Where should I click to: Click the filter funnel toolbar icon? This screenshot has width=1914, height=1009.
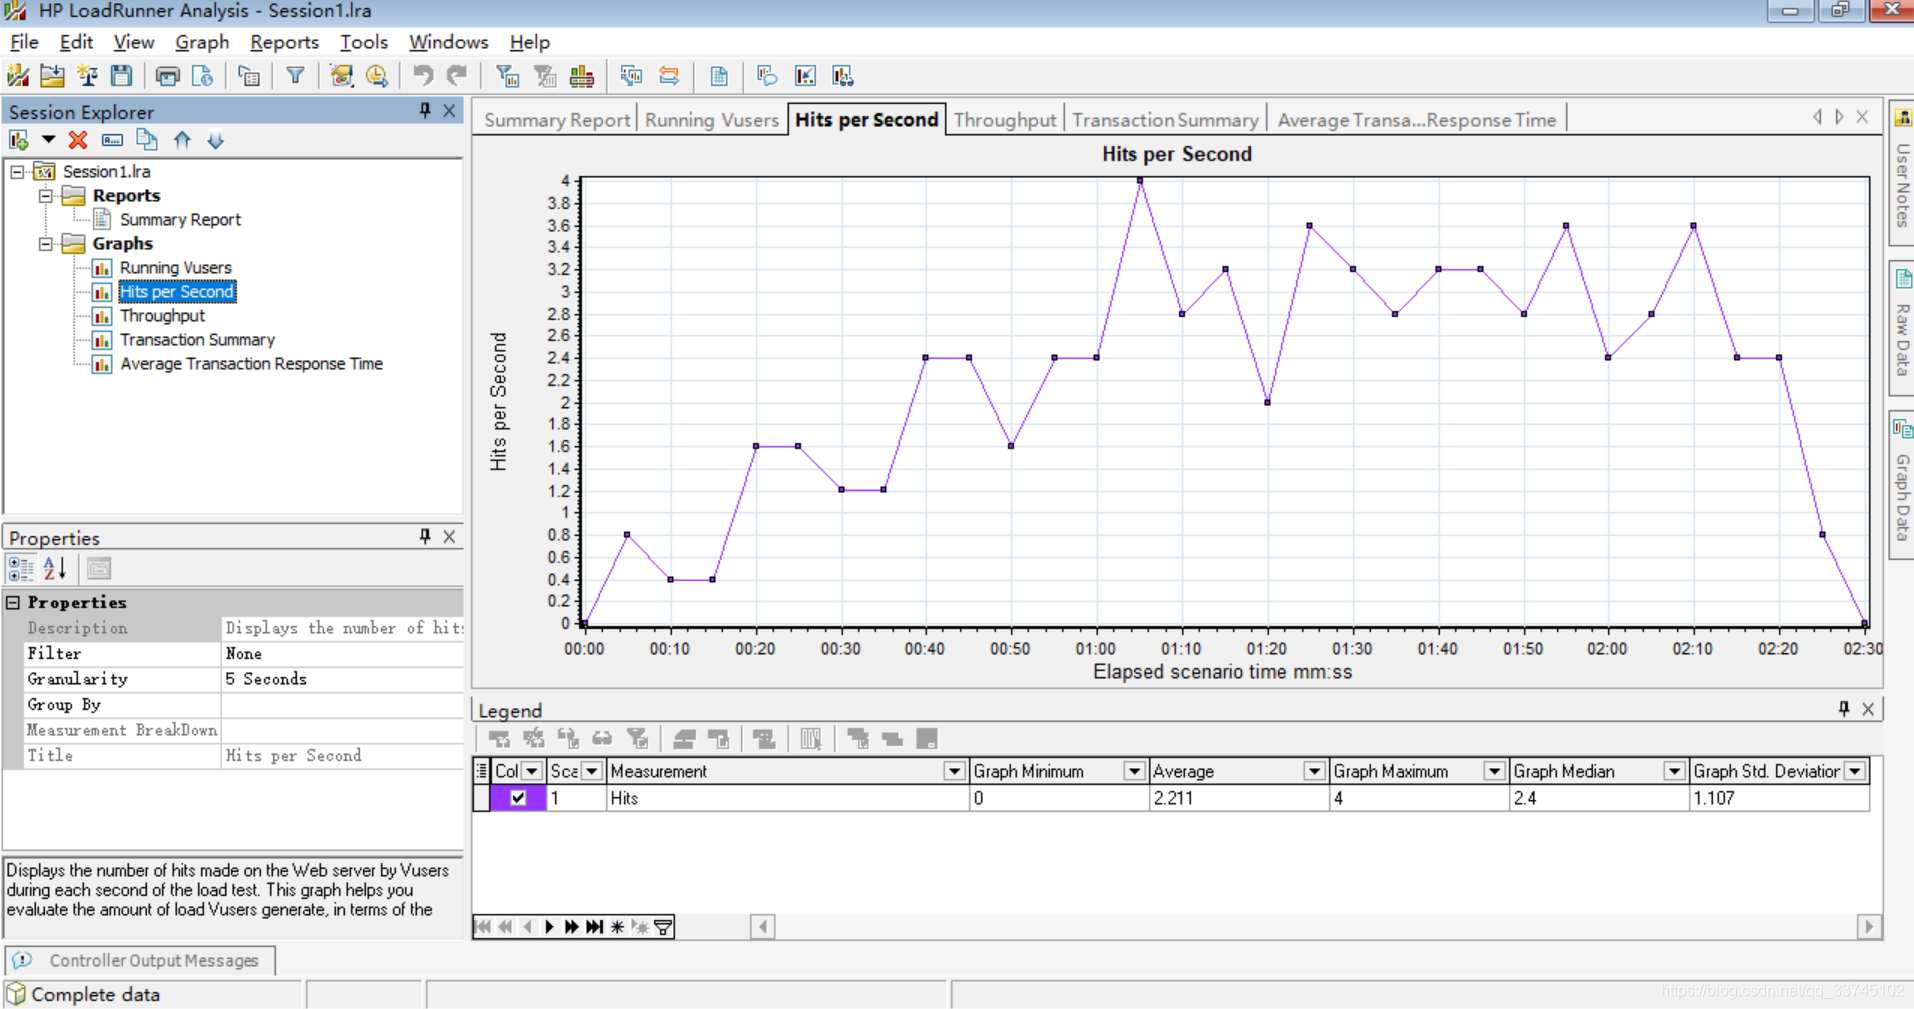coord(295,76)
